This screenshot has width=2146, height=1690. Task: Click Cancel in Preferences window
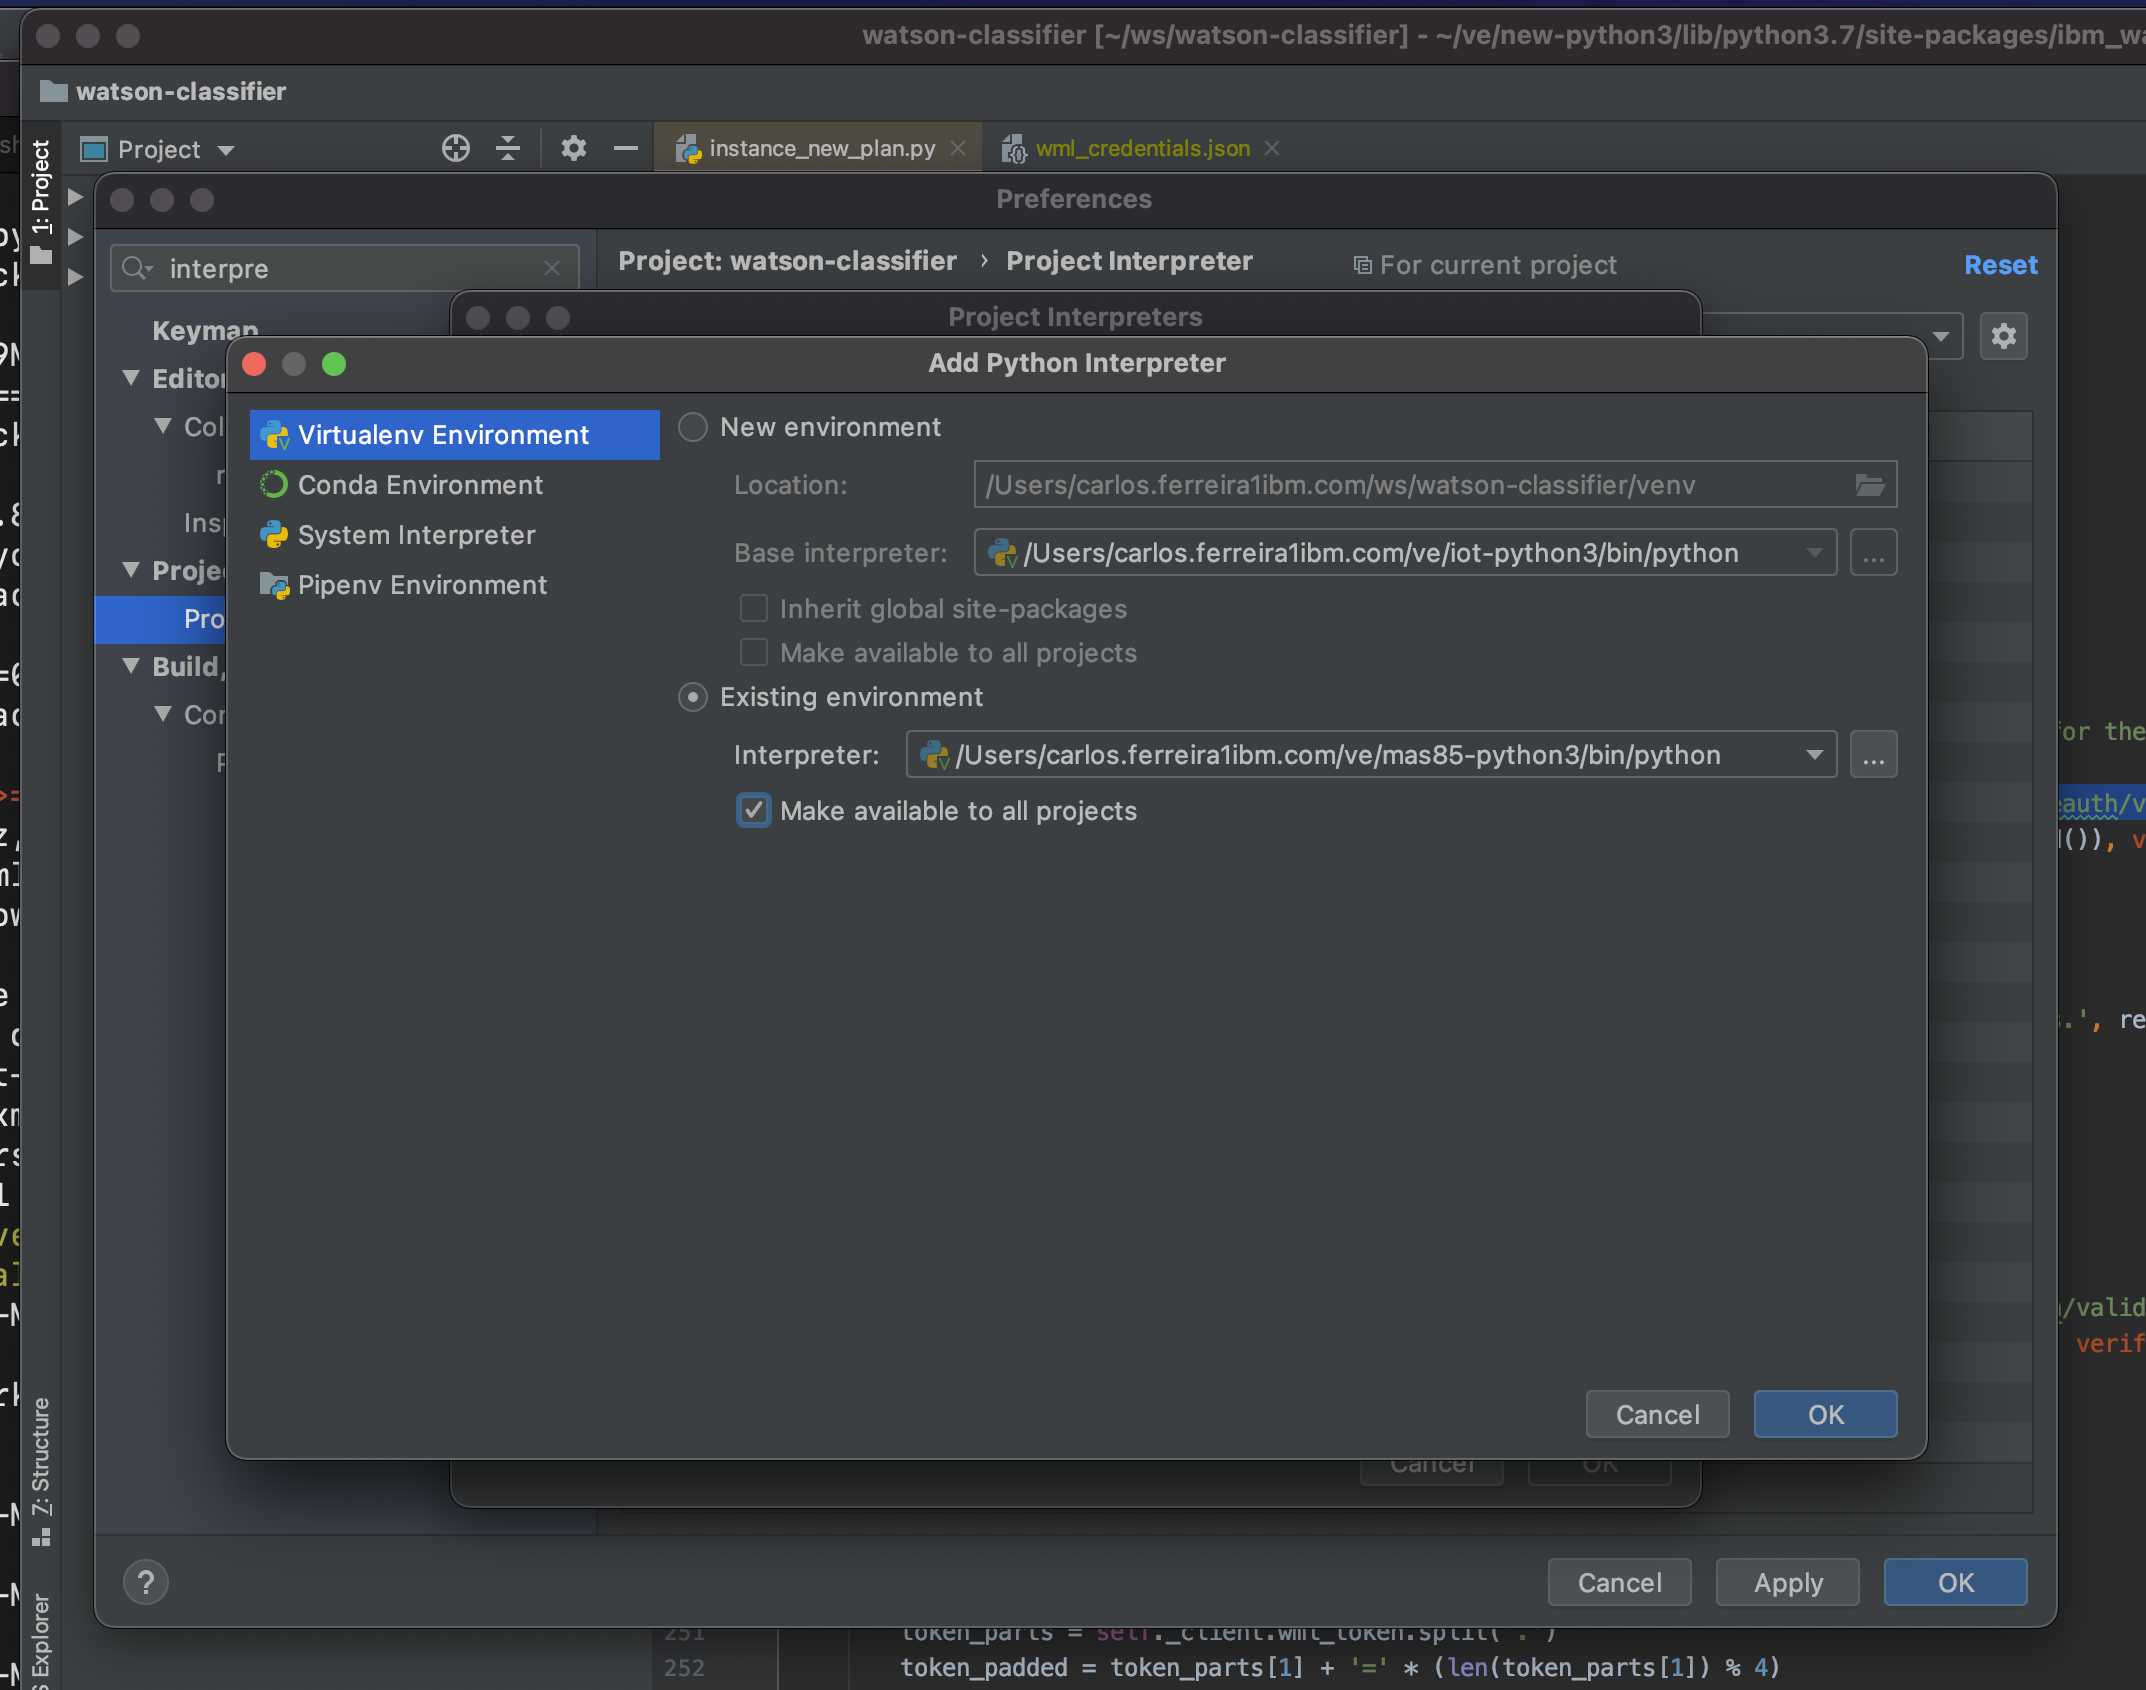1620,1583
